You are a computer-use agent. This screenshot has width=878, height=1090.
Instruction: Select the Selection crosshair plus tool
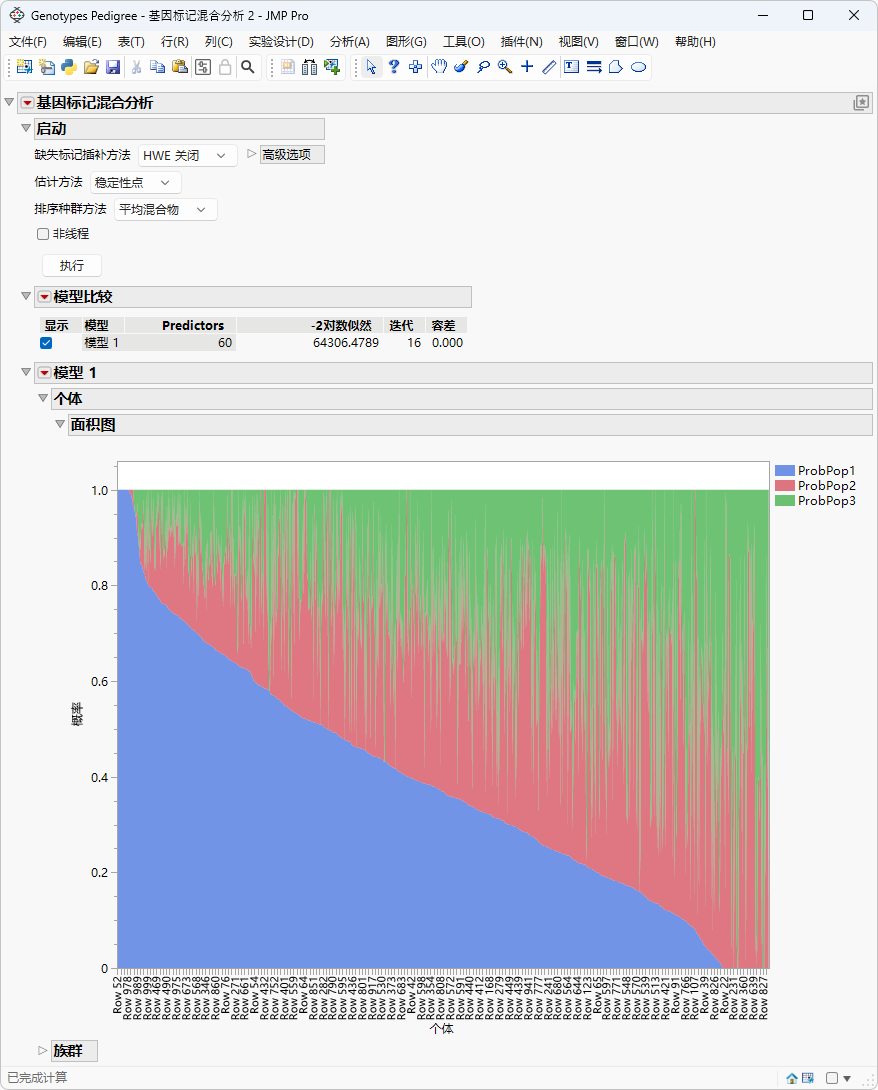(x=416, y=67)
